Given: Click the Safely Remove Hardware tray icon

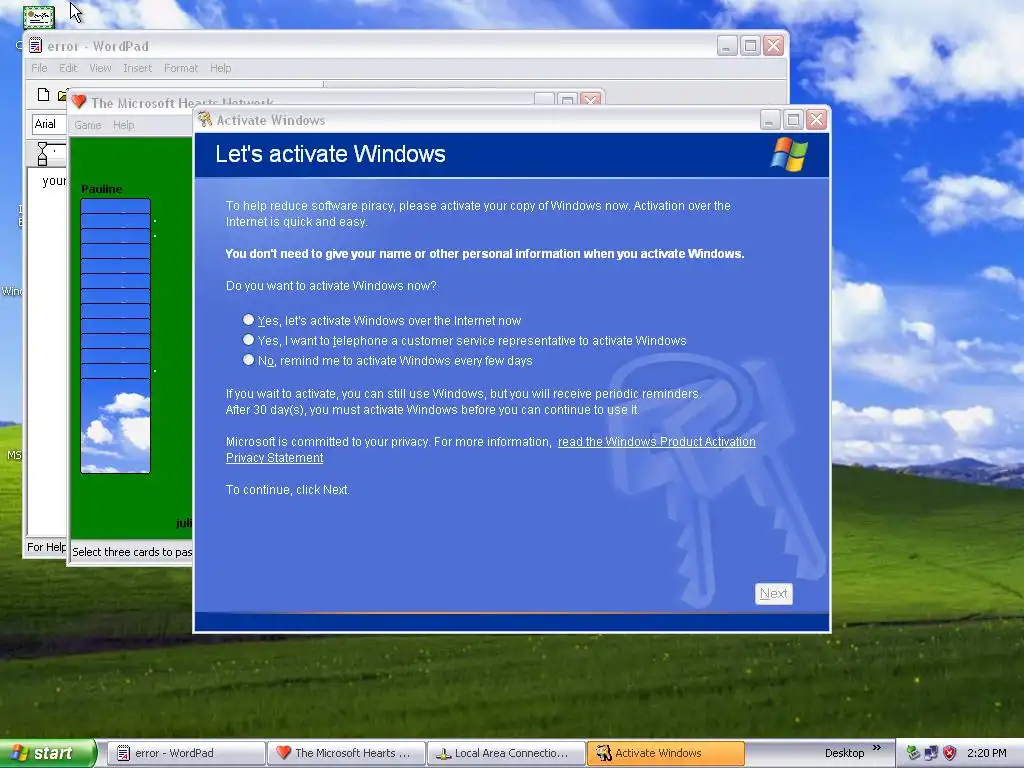Looking at the screenshot, I should click(913, 753).
